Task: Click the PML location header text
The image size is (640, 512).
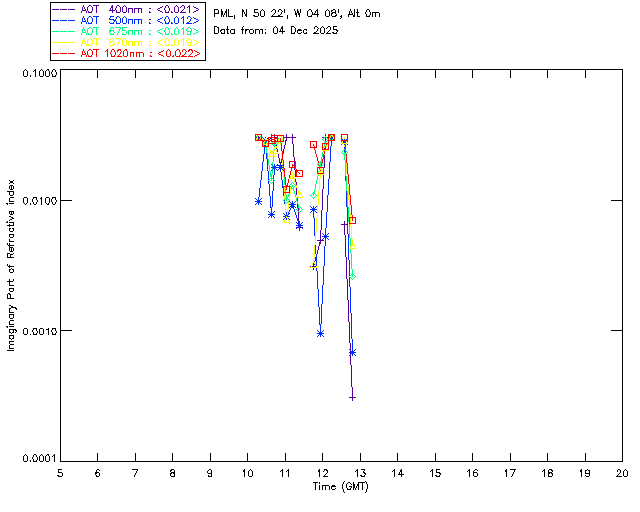Action: [297, 14]
